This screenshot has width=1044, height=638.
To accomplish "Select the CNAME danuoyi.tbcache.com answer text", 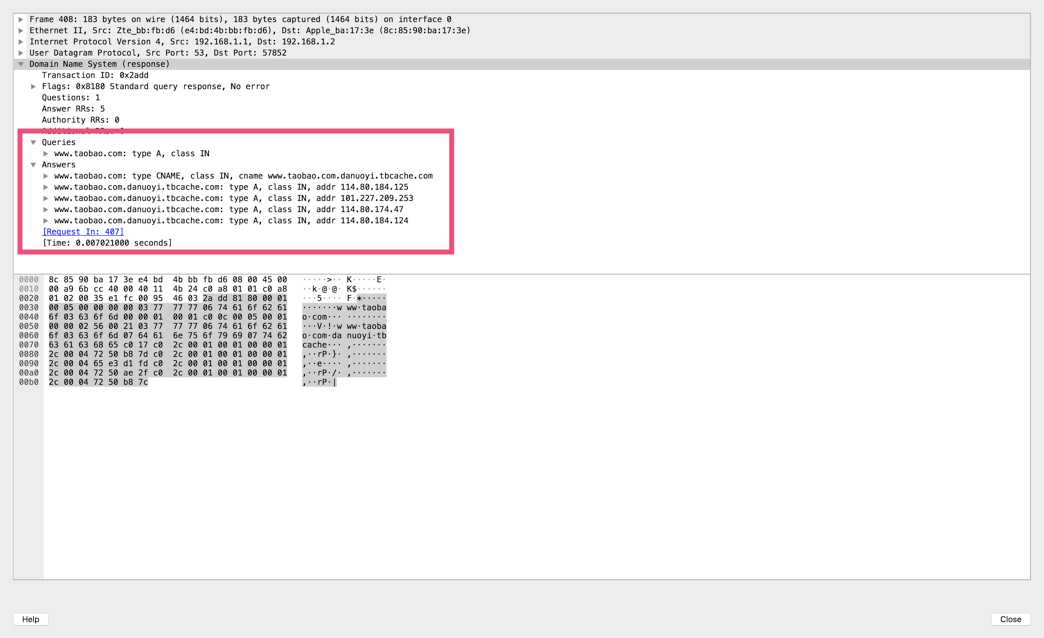I will (x=244, y=176).
